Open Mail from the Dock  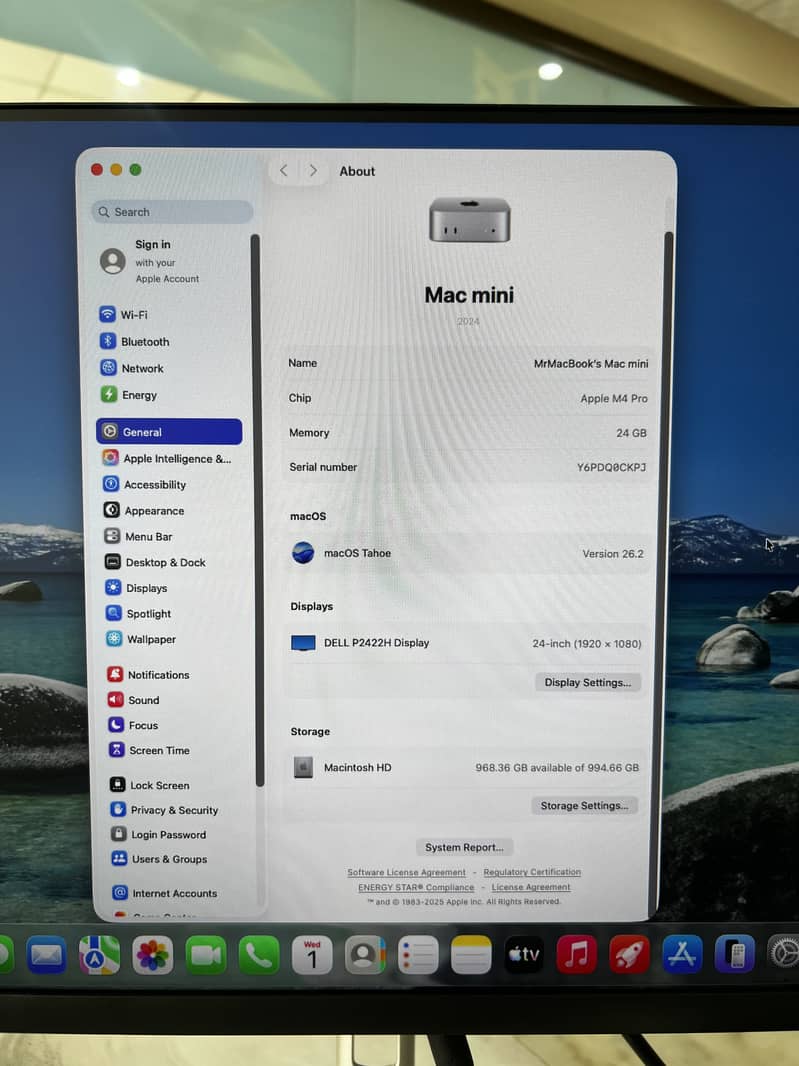(46, 955)
